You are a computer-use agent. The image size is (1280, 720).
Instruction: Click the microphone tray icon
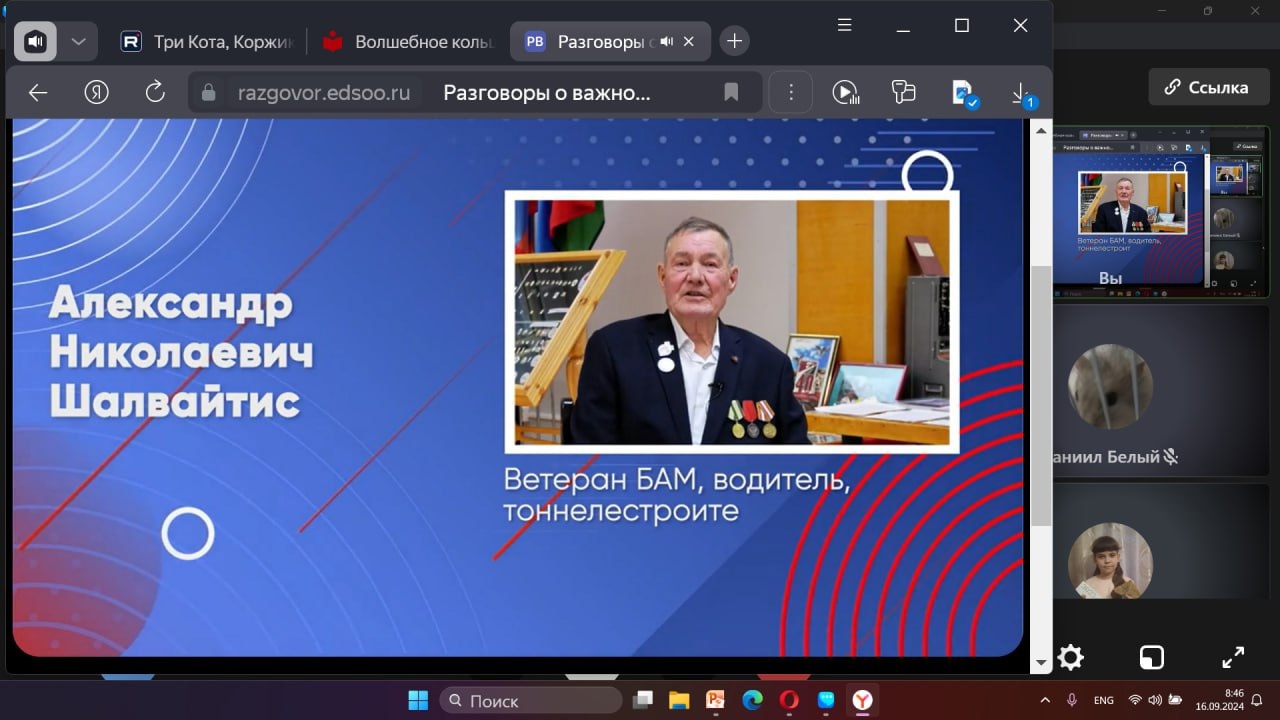tap(1072, 700)
